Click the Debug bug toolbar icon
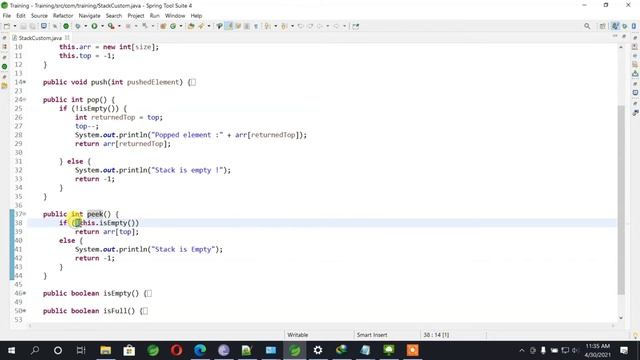 coord(78,26)
